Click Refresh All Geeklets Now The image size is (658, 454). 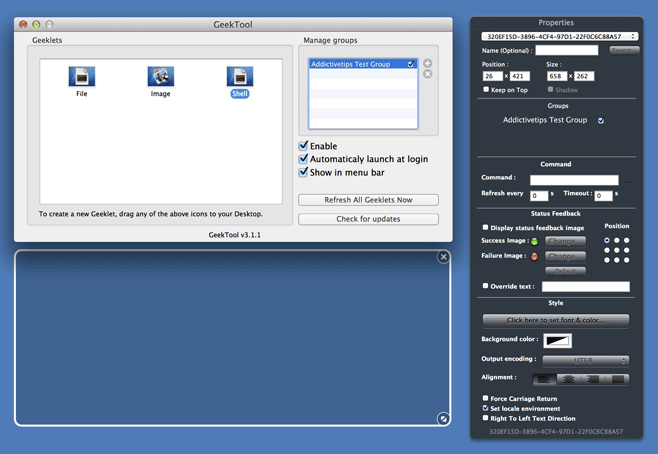[x=368, y=200]
